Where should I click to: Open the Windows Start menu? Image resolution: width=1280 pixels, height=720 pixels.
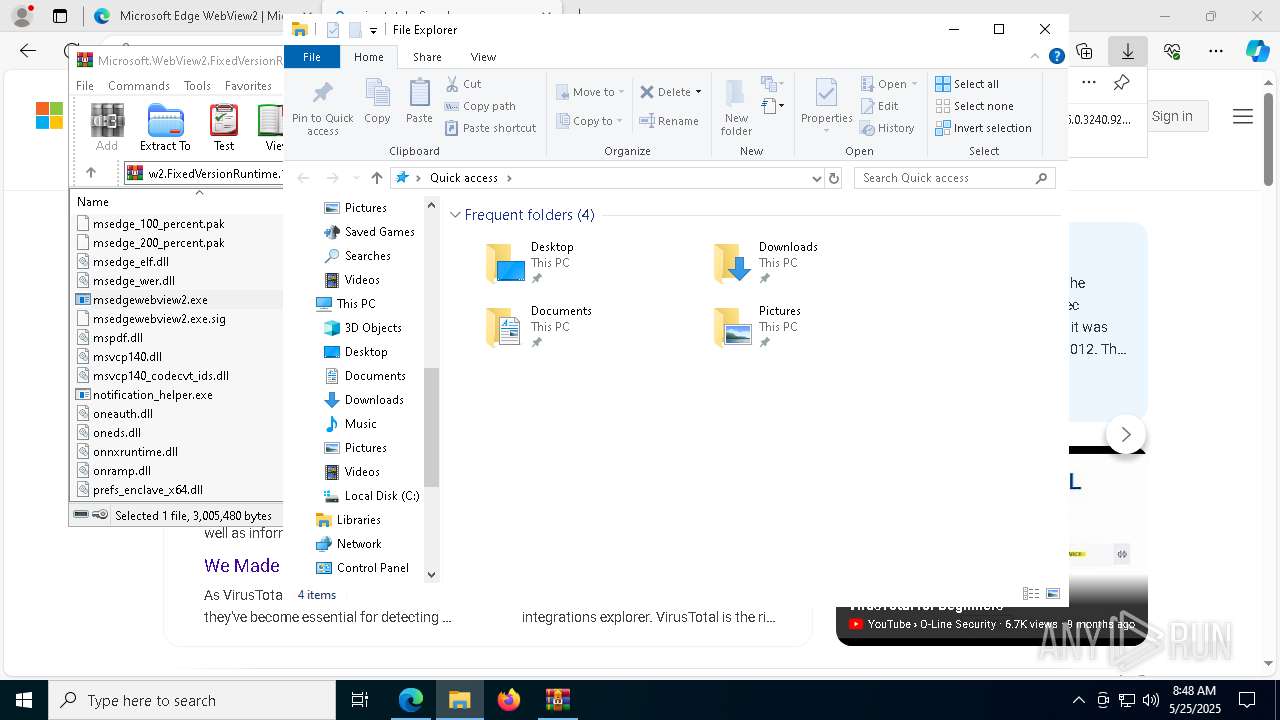[x=24, y=700]
